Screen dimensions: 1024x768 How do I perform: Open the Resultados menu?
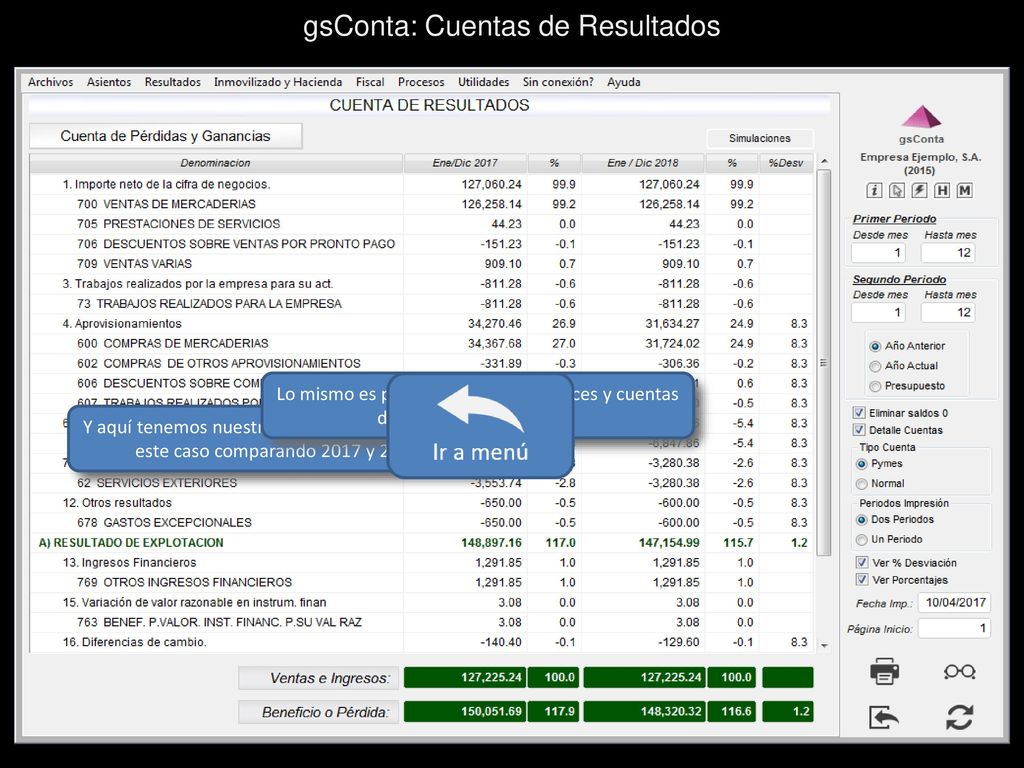point(172,82)
